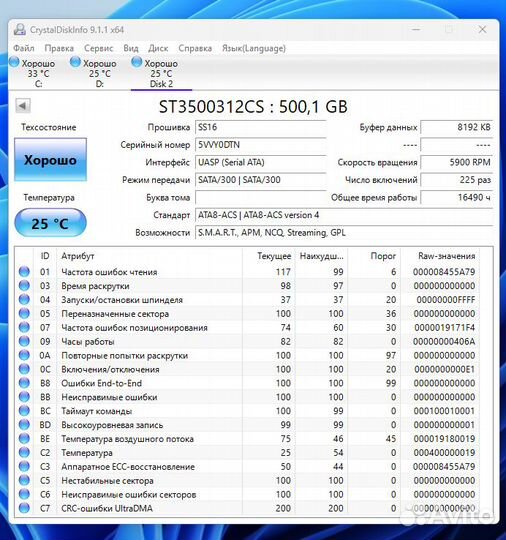Open the Диск menu

[158, 48]
